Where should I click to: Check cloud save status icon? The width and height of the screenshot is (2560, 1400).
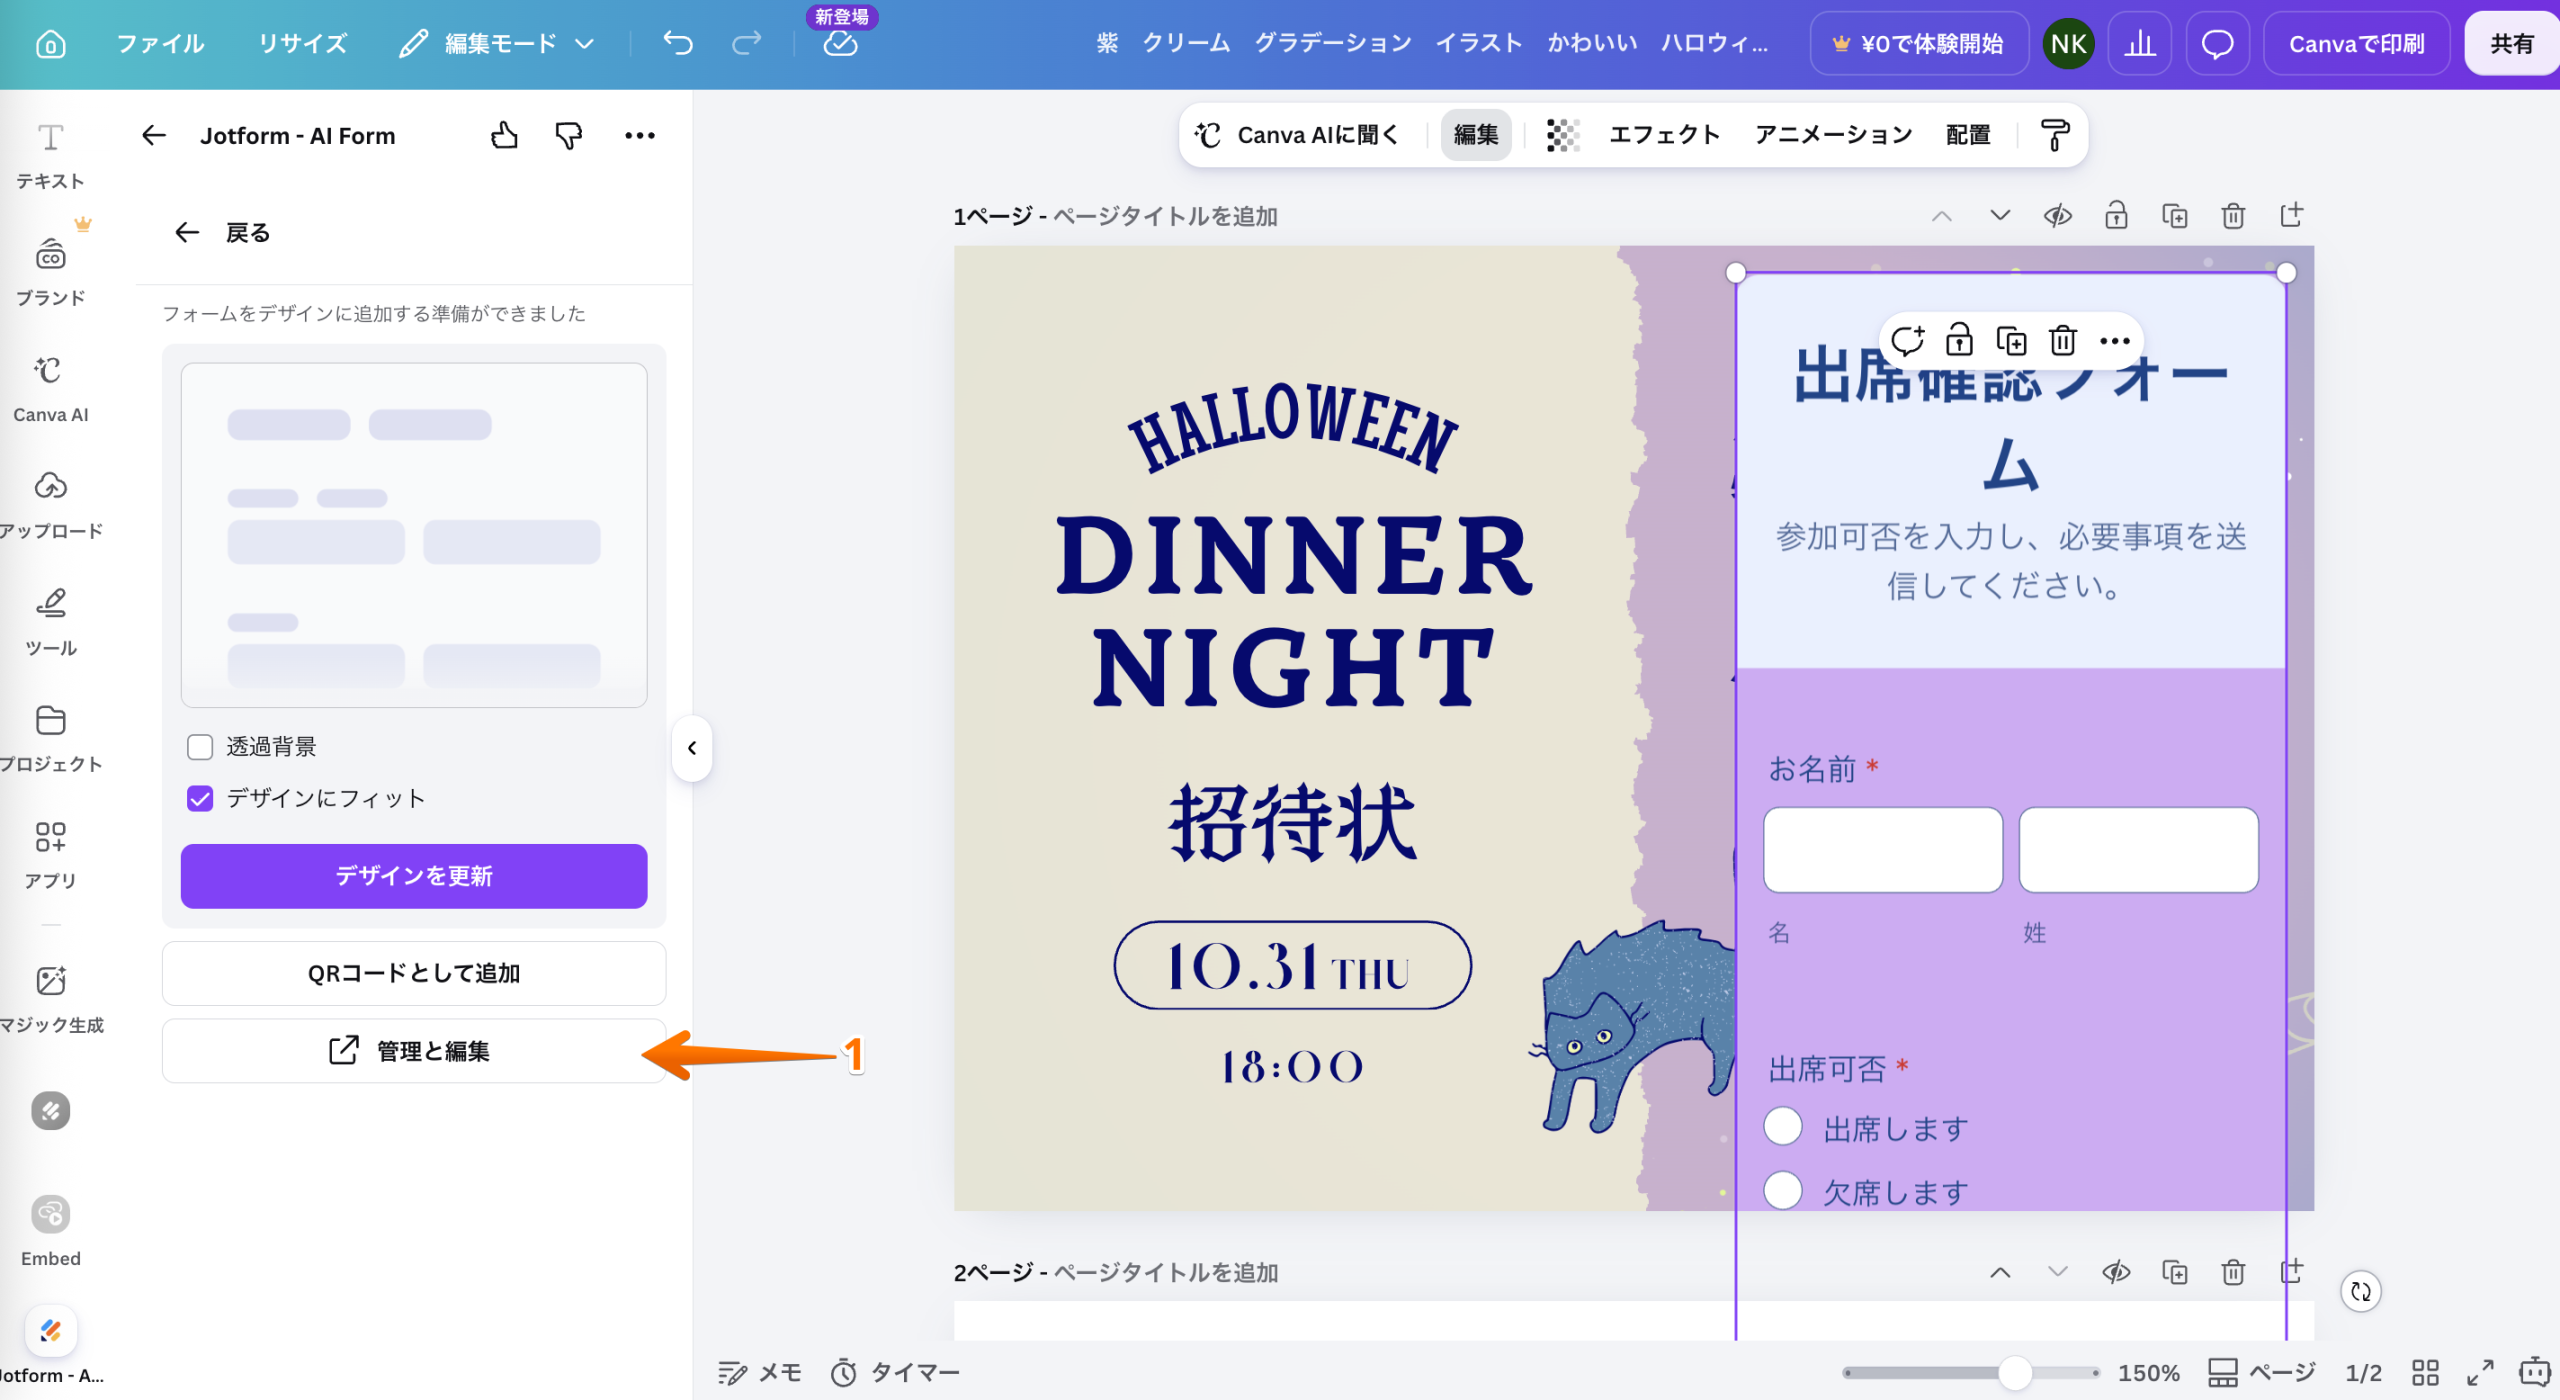pyautogui.click(x=840, y=44)
